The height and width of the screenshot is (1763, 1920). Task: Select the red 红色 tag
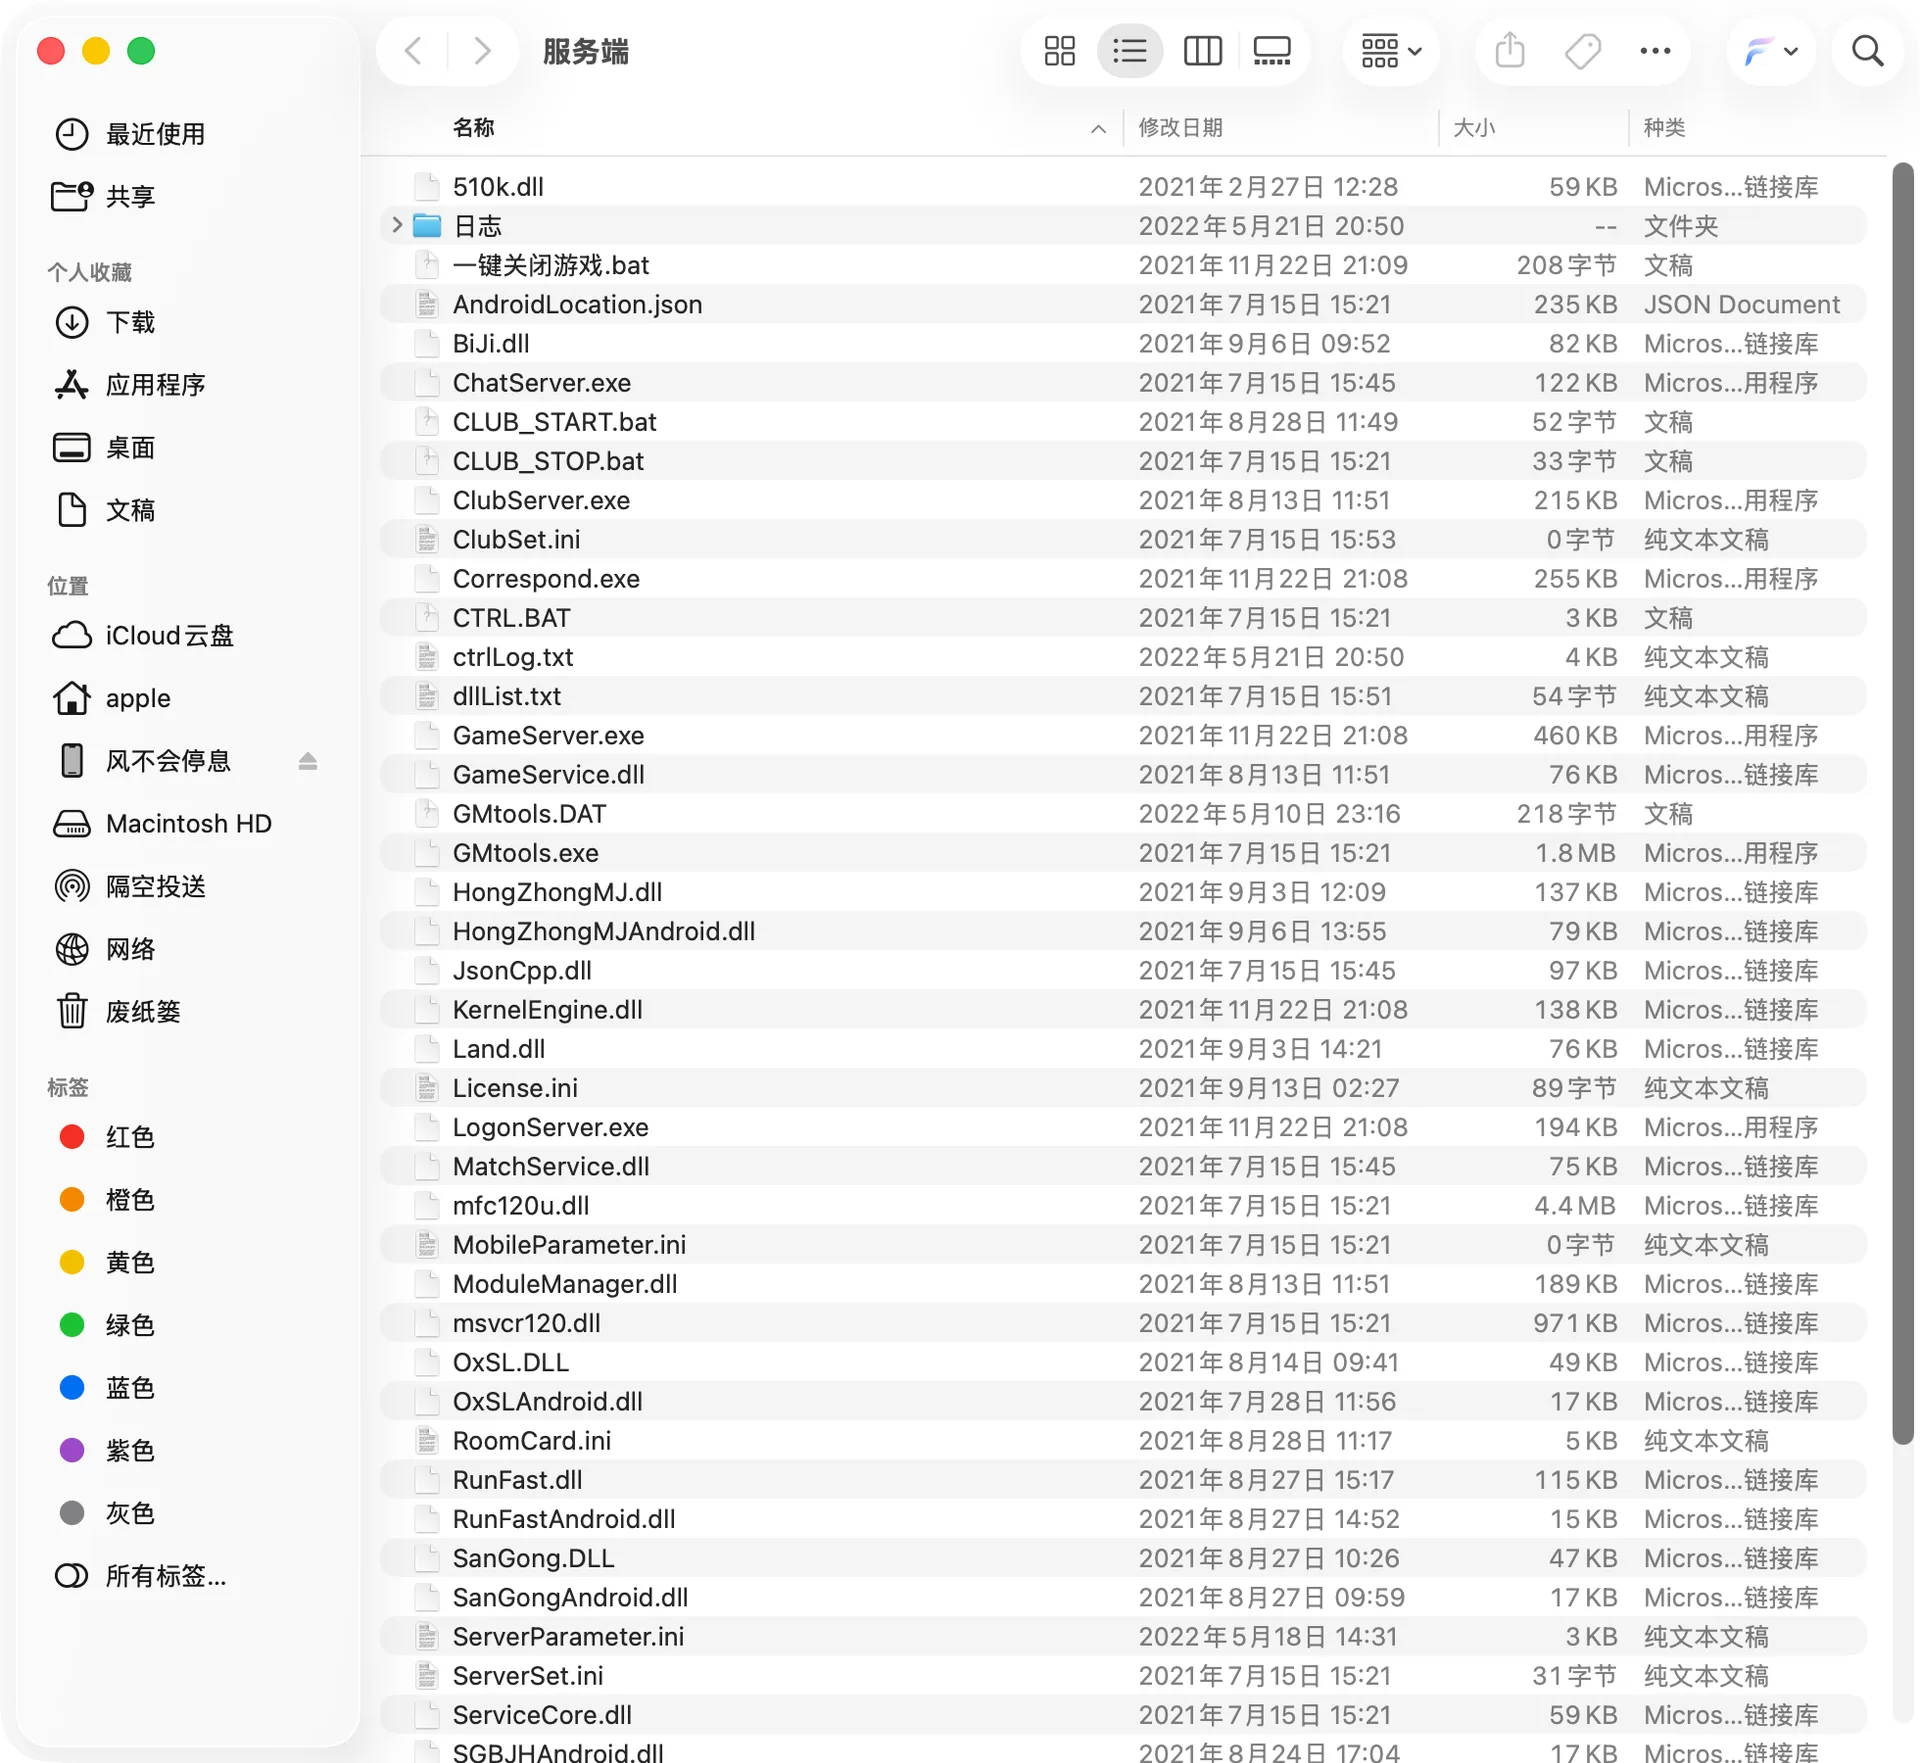pos(108,1137)
